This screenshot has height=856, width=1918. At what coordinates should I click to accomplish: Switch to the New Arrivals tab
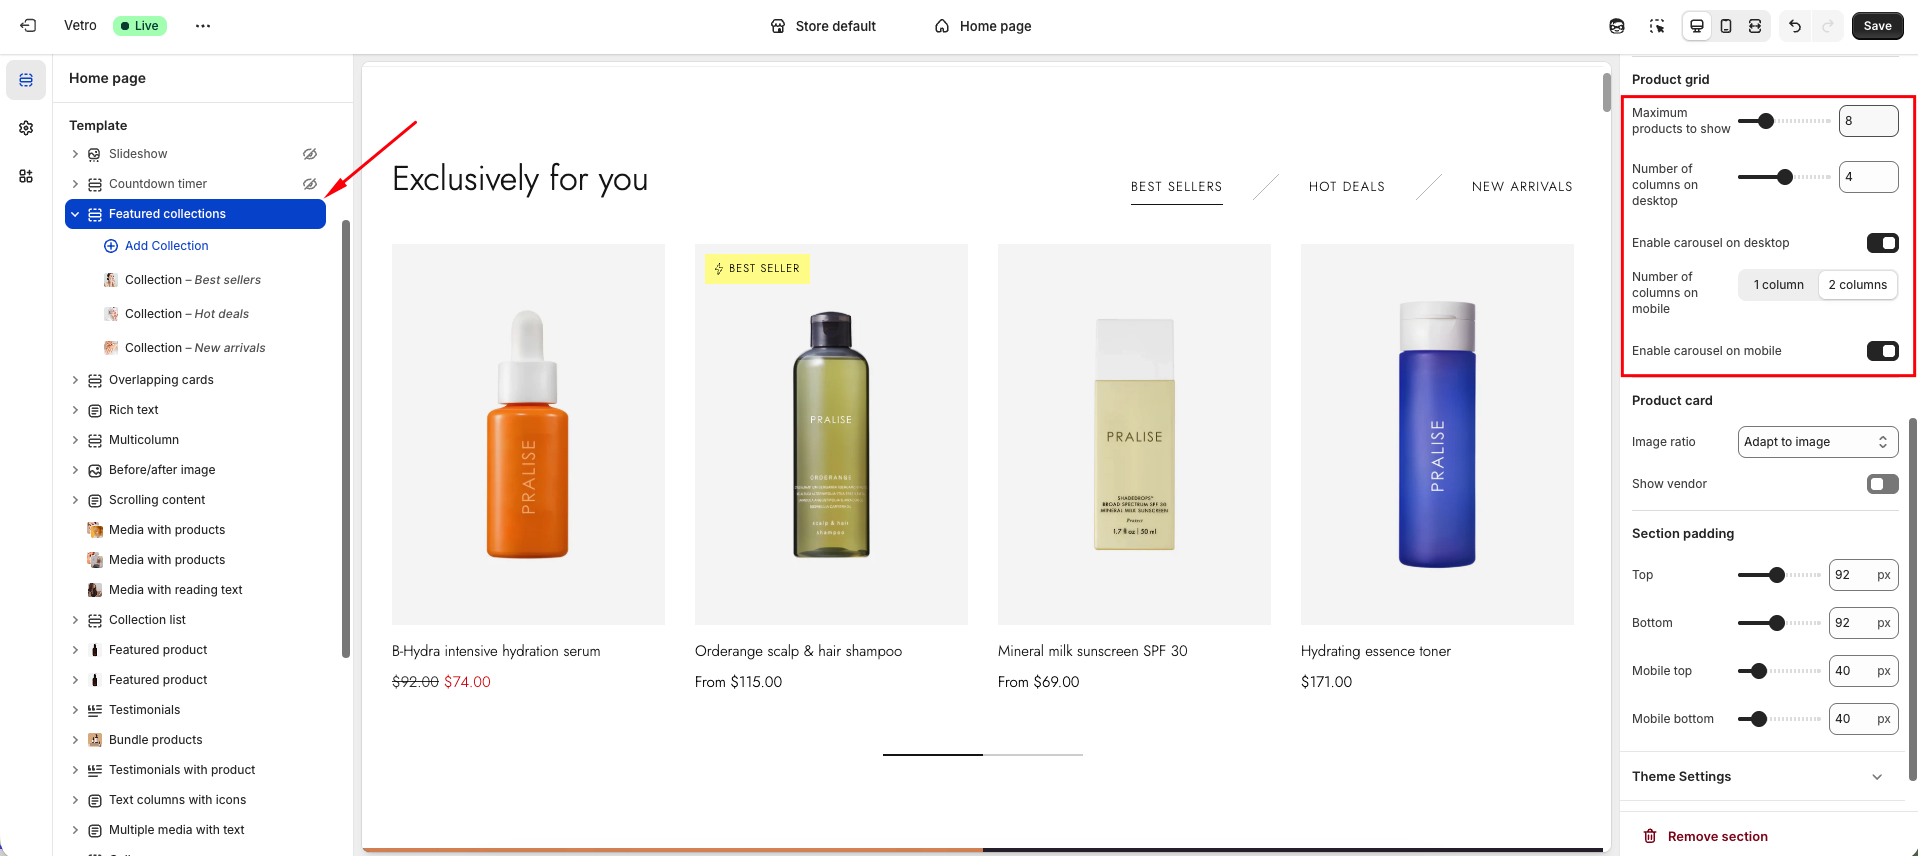(1521, 187)
